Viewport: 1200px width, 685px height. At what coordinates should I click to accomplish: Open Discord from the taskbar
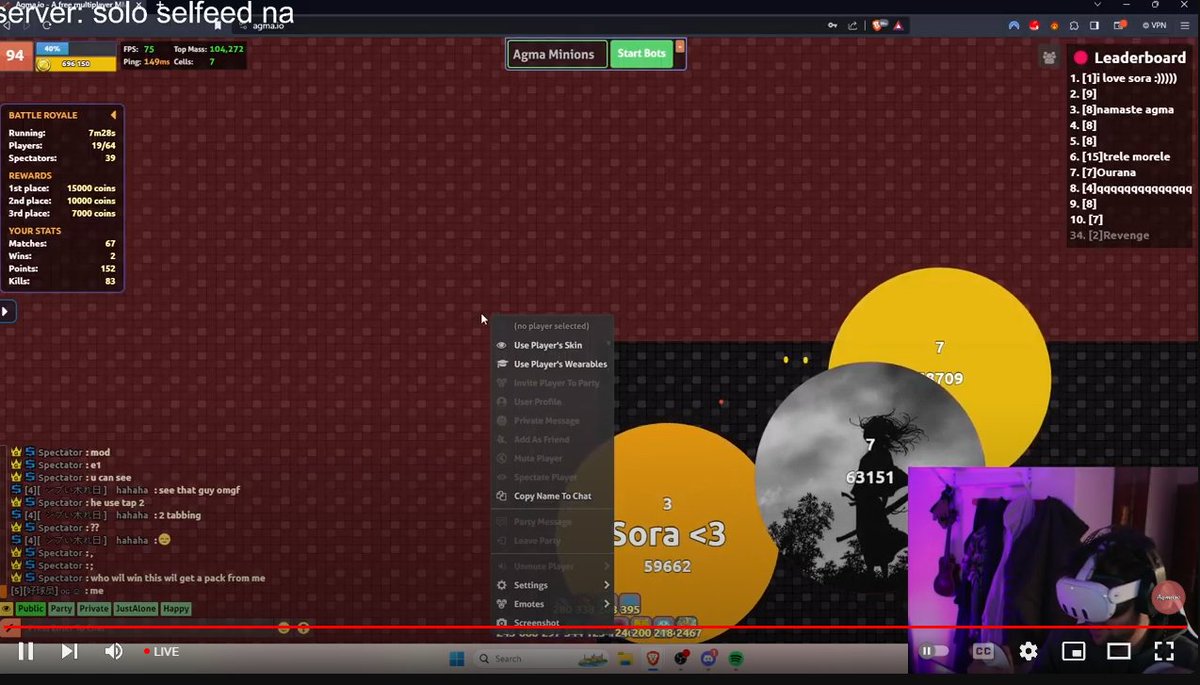[709, 658]
